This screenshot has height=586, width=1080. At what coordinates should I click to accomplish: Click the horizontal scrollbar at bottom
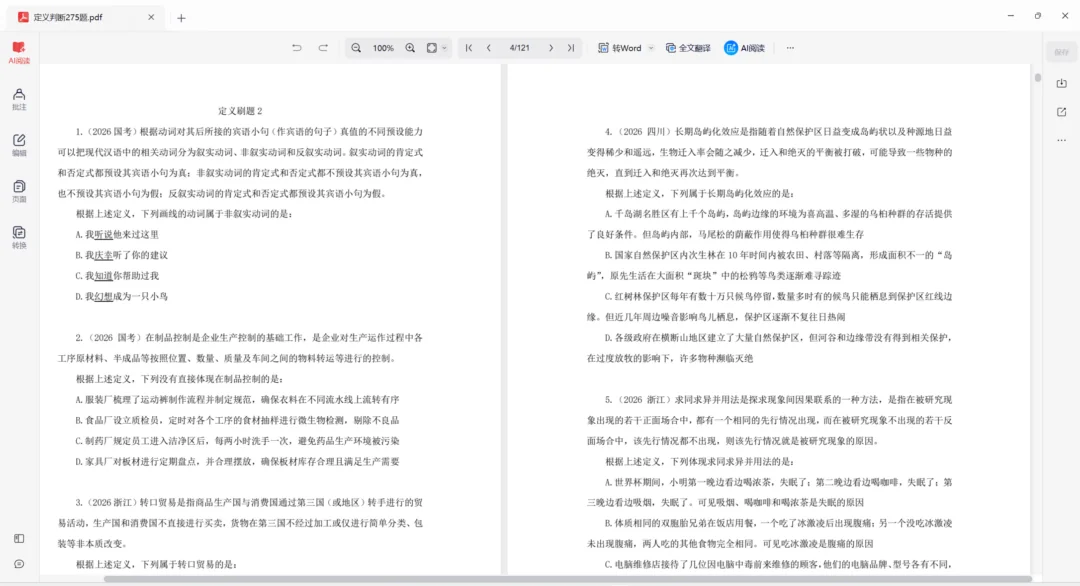[x=568, y=579]
